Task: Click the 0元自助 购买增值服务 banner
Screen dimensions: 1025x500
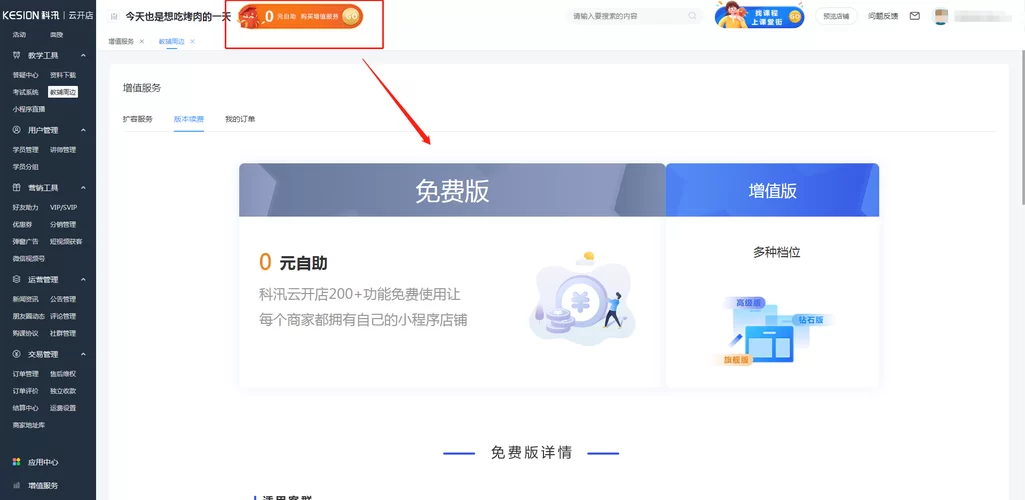Action: click(x=300, y=16)
